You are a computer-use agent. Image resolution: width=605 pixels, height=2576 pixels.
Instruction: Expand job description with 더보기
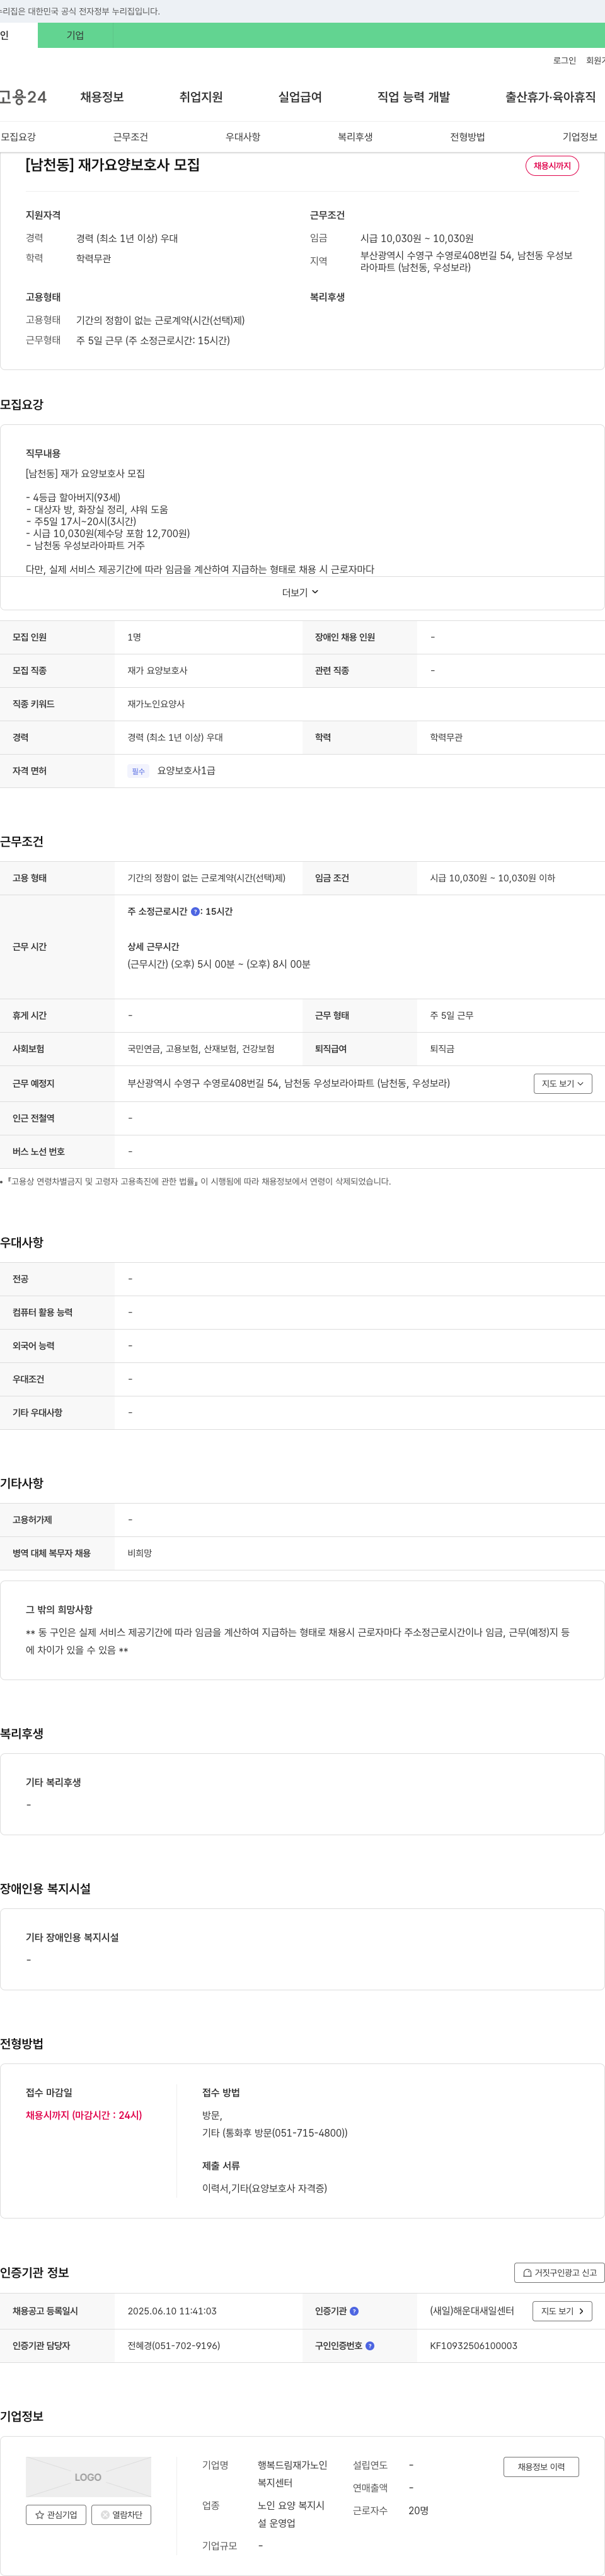[300, 592]
